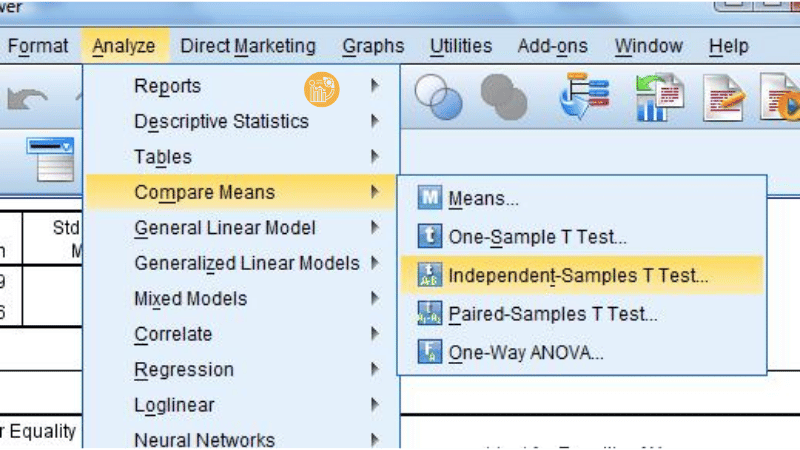The image size is (800, 450).
Task: Open the Window menu
Action: coord(648,46)
